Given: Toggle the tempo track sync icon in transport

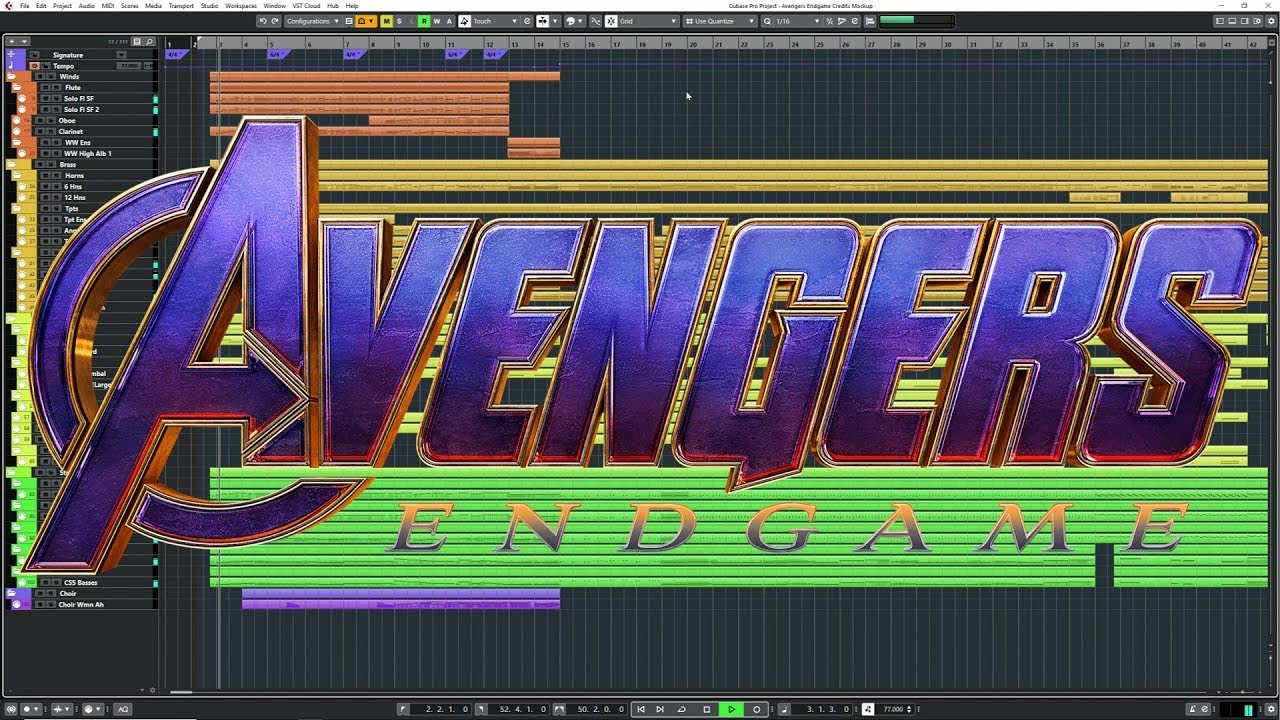Looking at the screenshot, I should (x=867, y=709).
